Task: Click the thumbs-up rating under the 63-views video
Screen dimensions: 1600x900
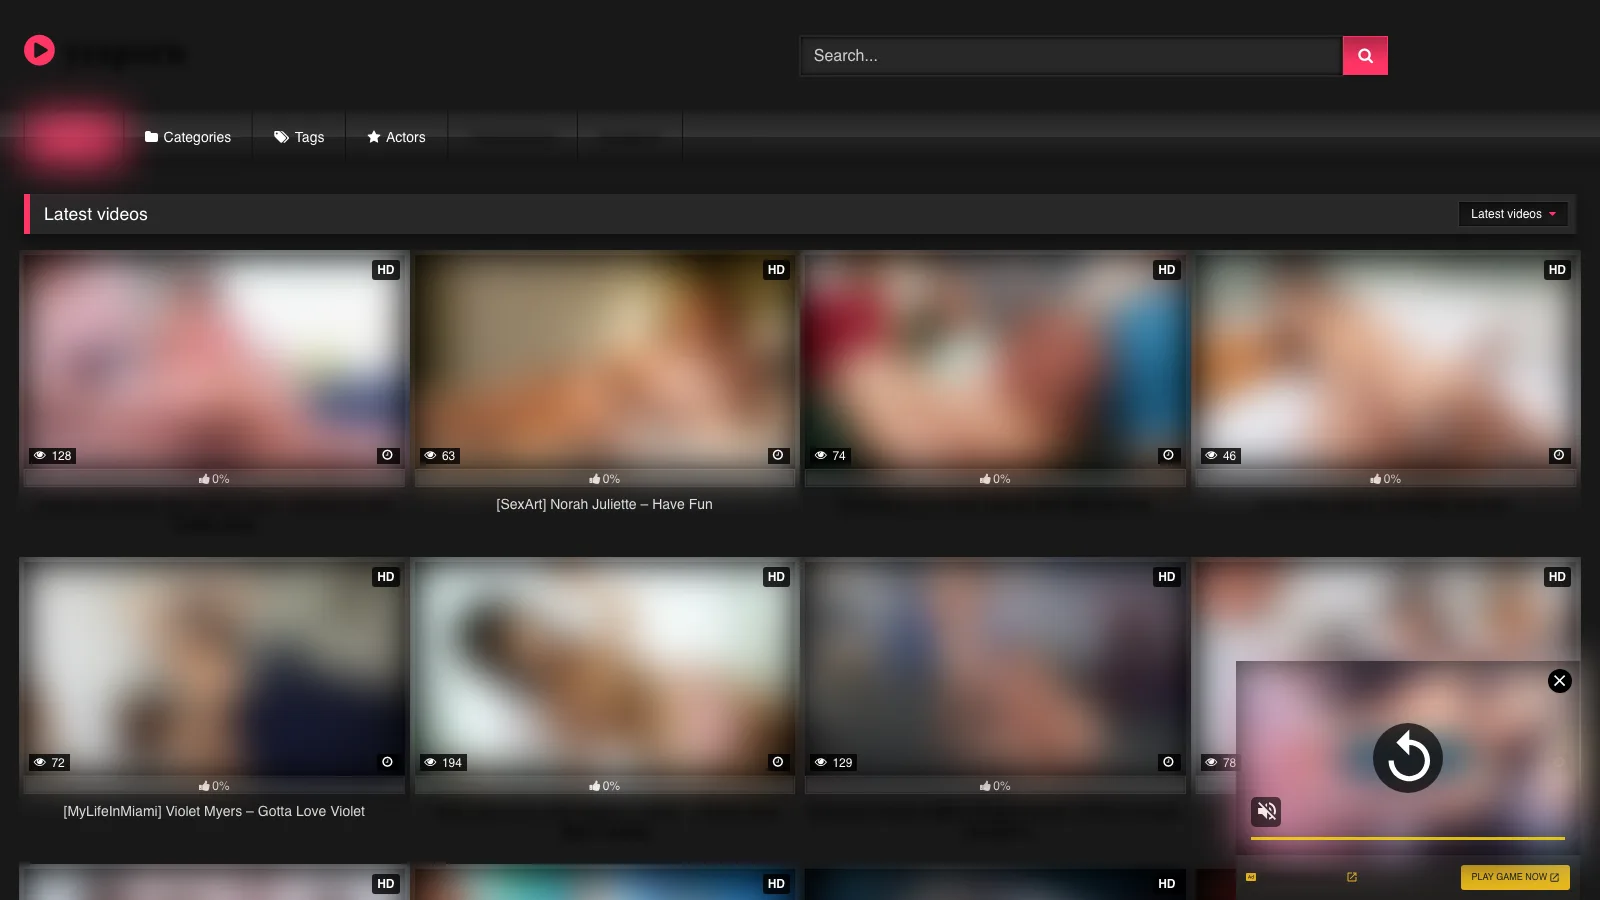Action: tap(605, 479)
